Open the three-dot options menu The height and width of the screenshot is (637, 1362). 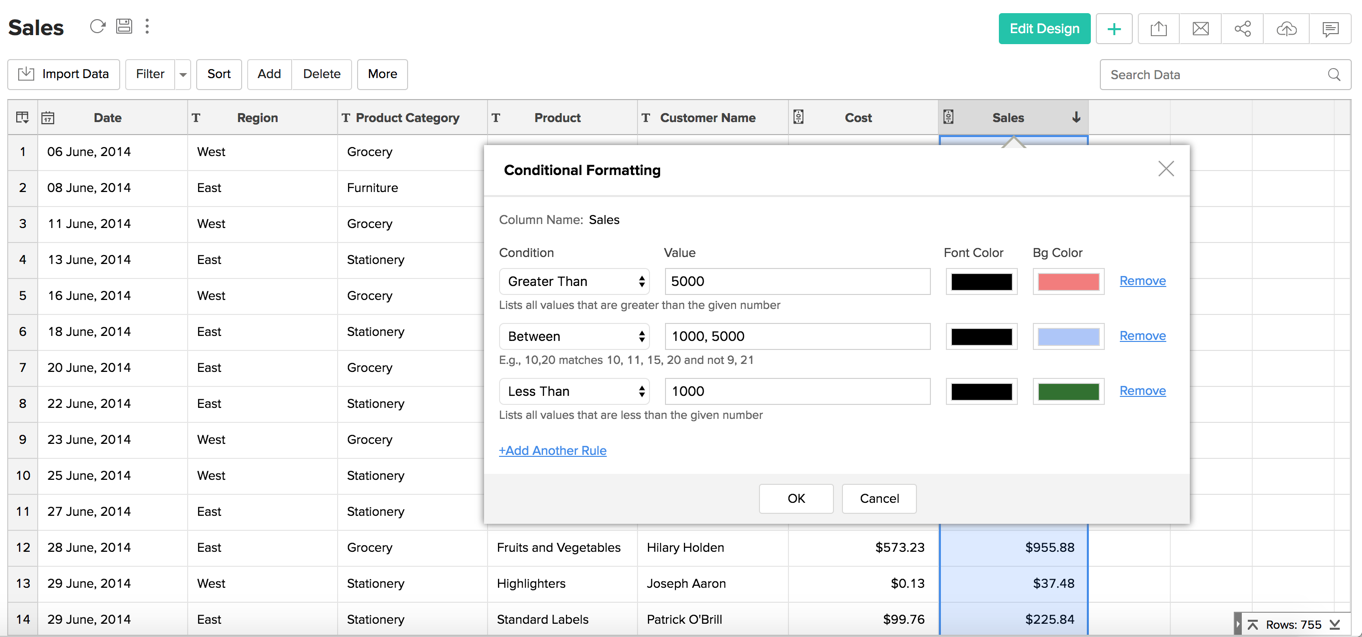(147, 27)
